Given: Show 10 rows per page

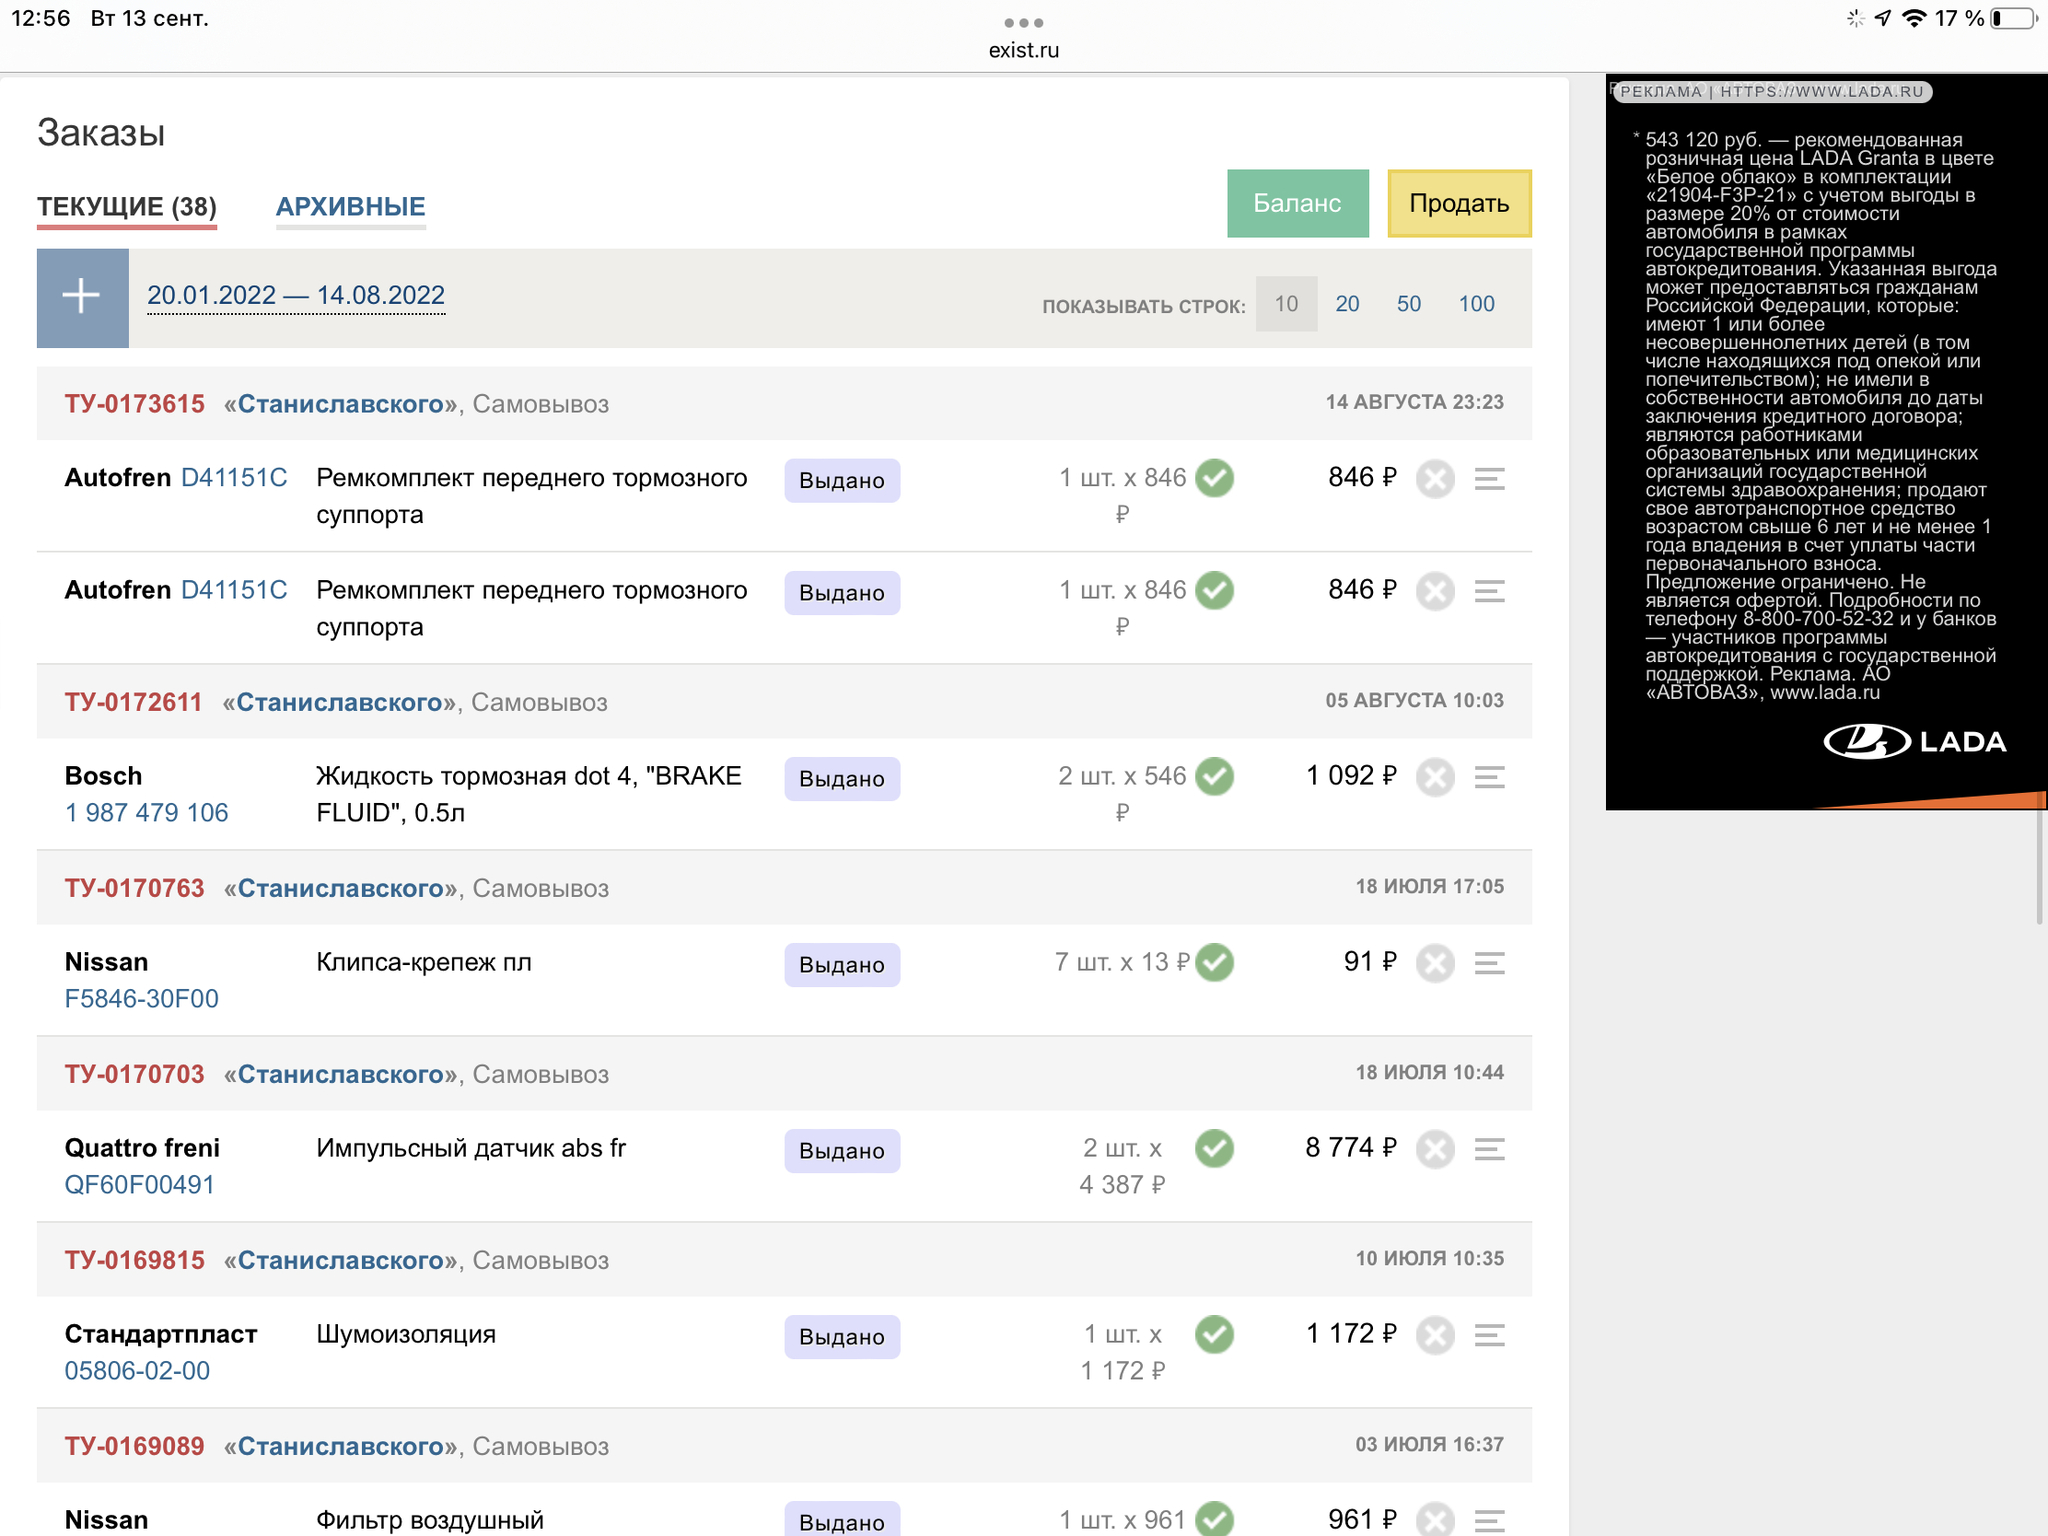Looking at the screenshot, I should pyautogui.click(x=1286, y=304).
